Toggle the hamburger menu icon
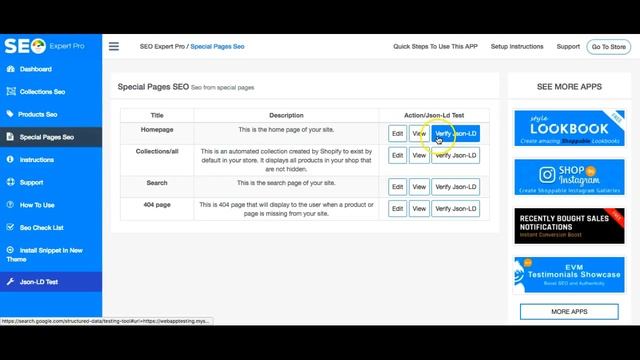 pos(114,47)
